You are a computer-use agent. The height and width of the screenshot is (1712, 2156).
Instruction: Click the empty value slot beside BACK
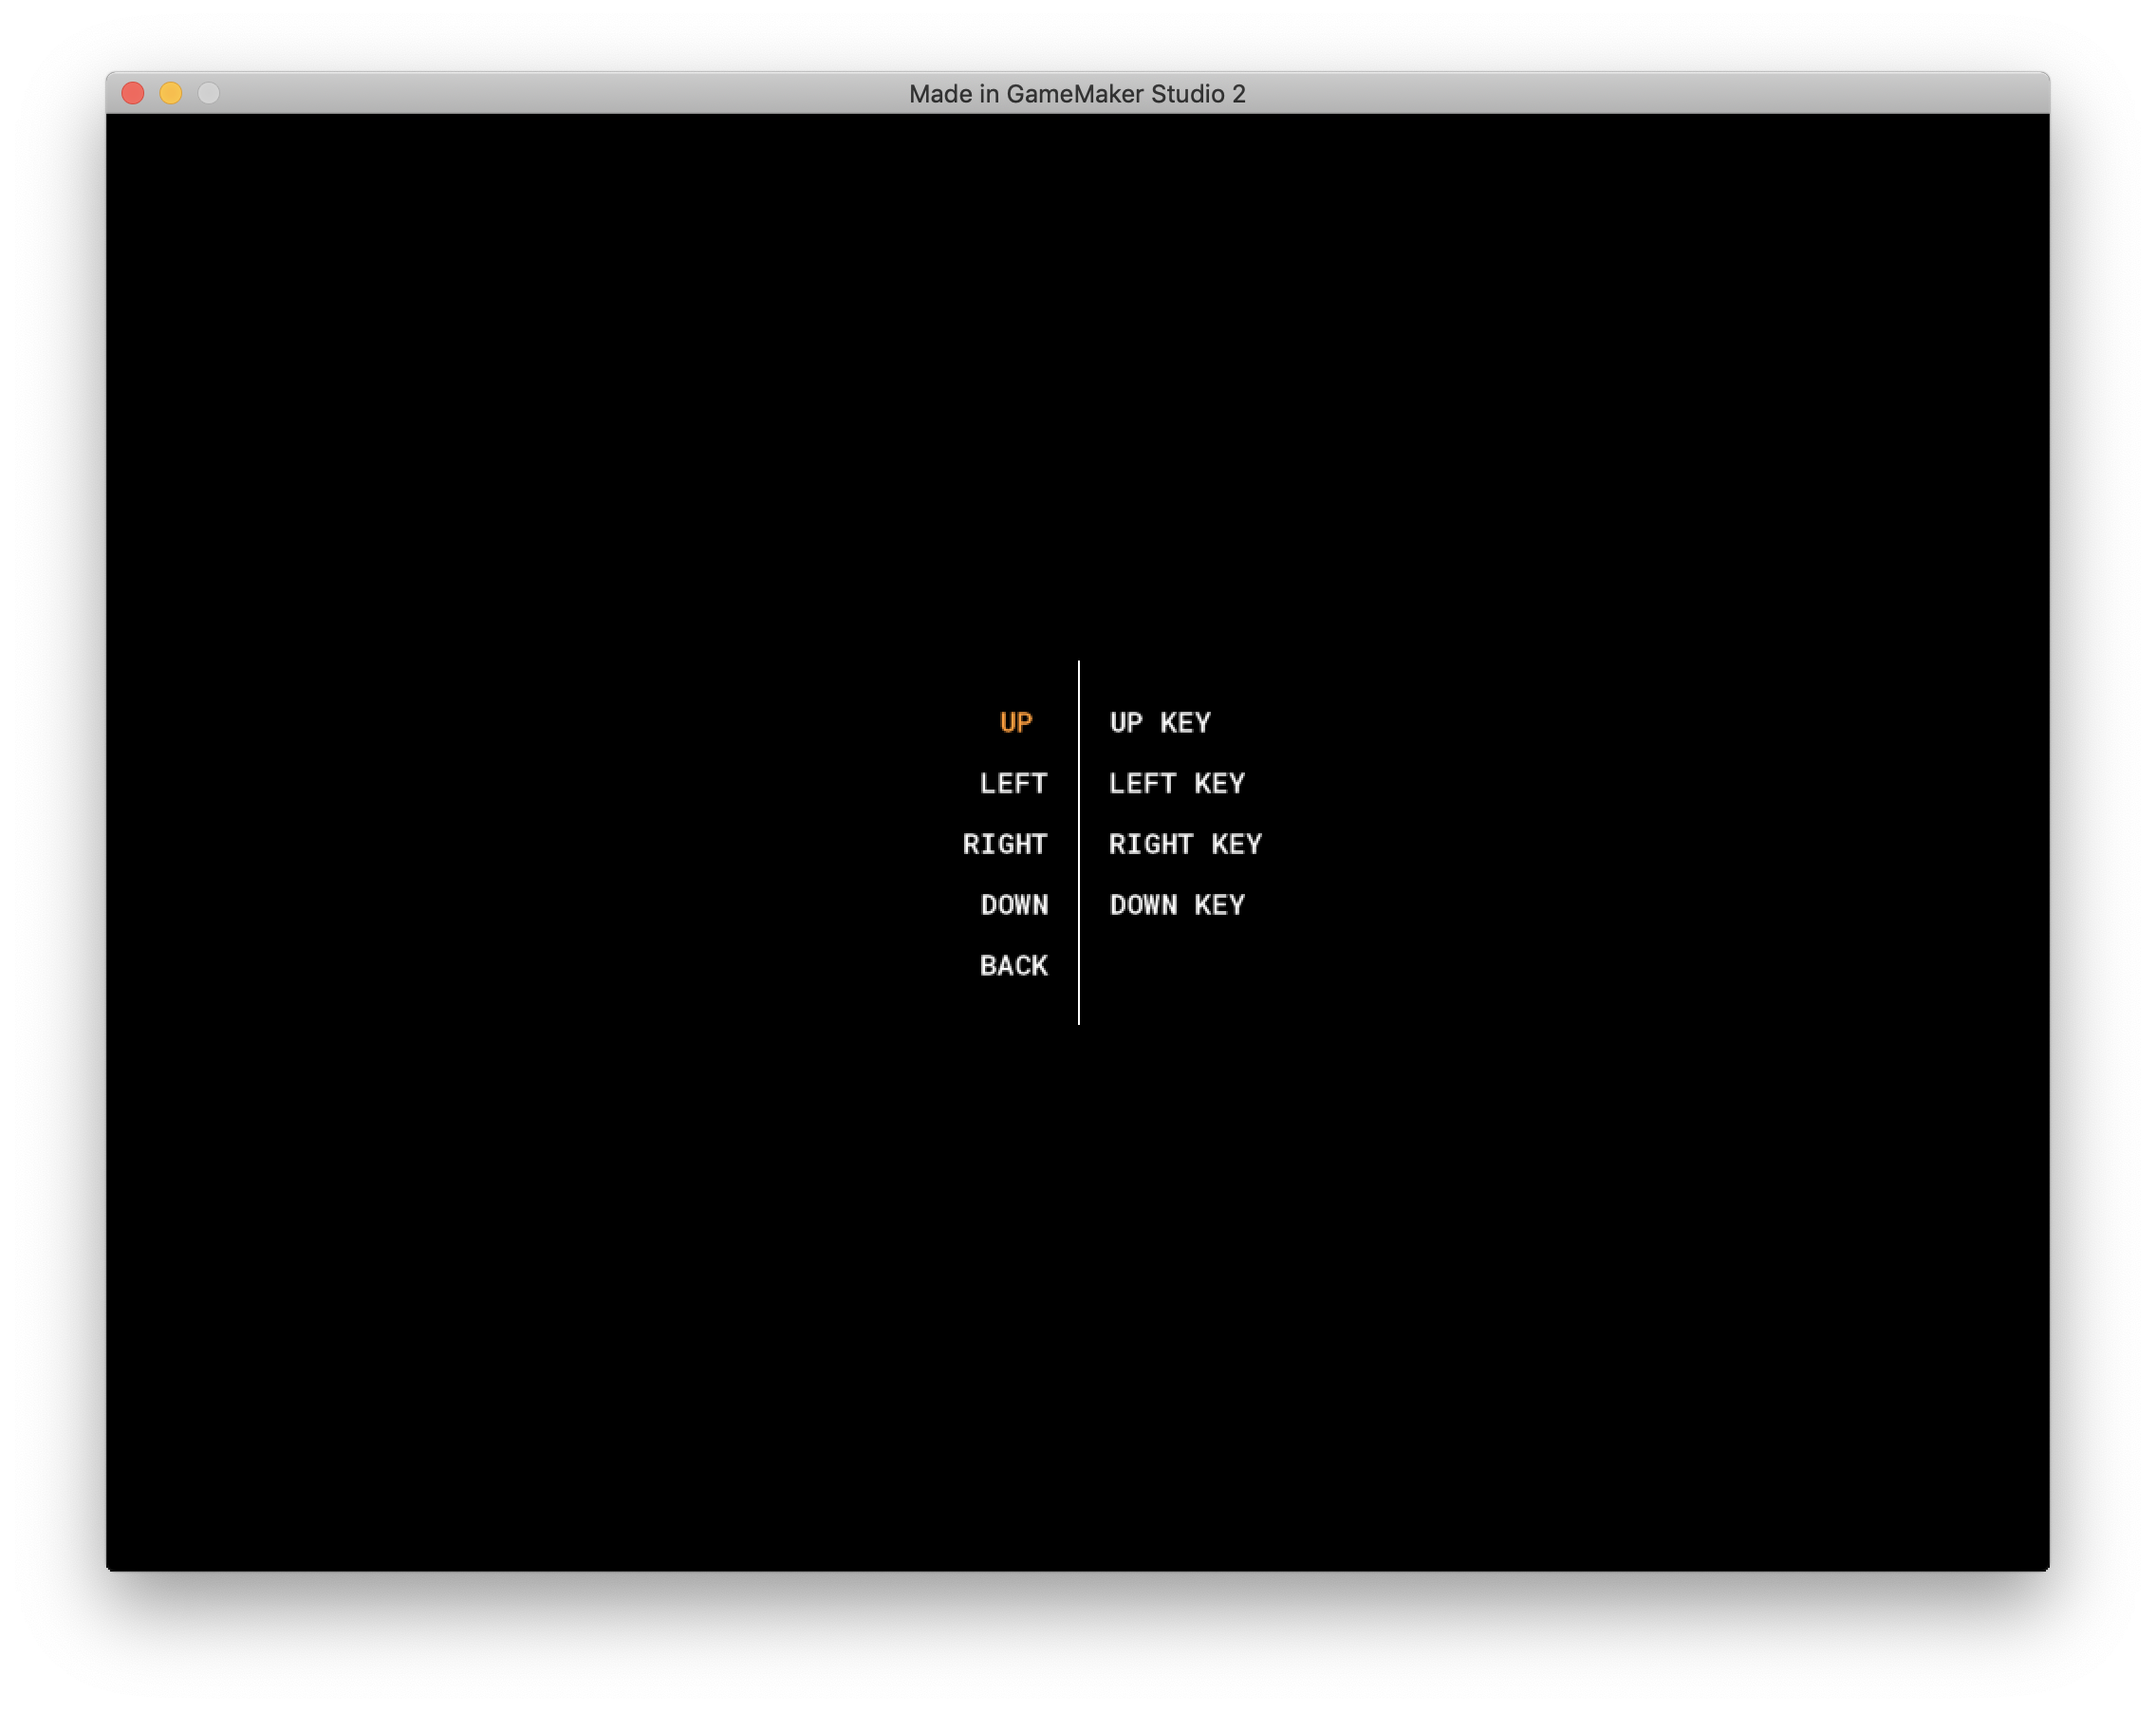coord(1176,966)
